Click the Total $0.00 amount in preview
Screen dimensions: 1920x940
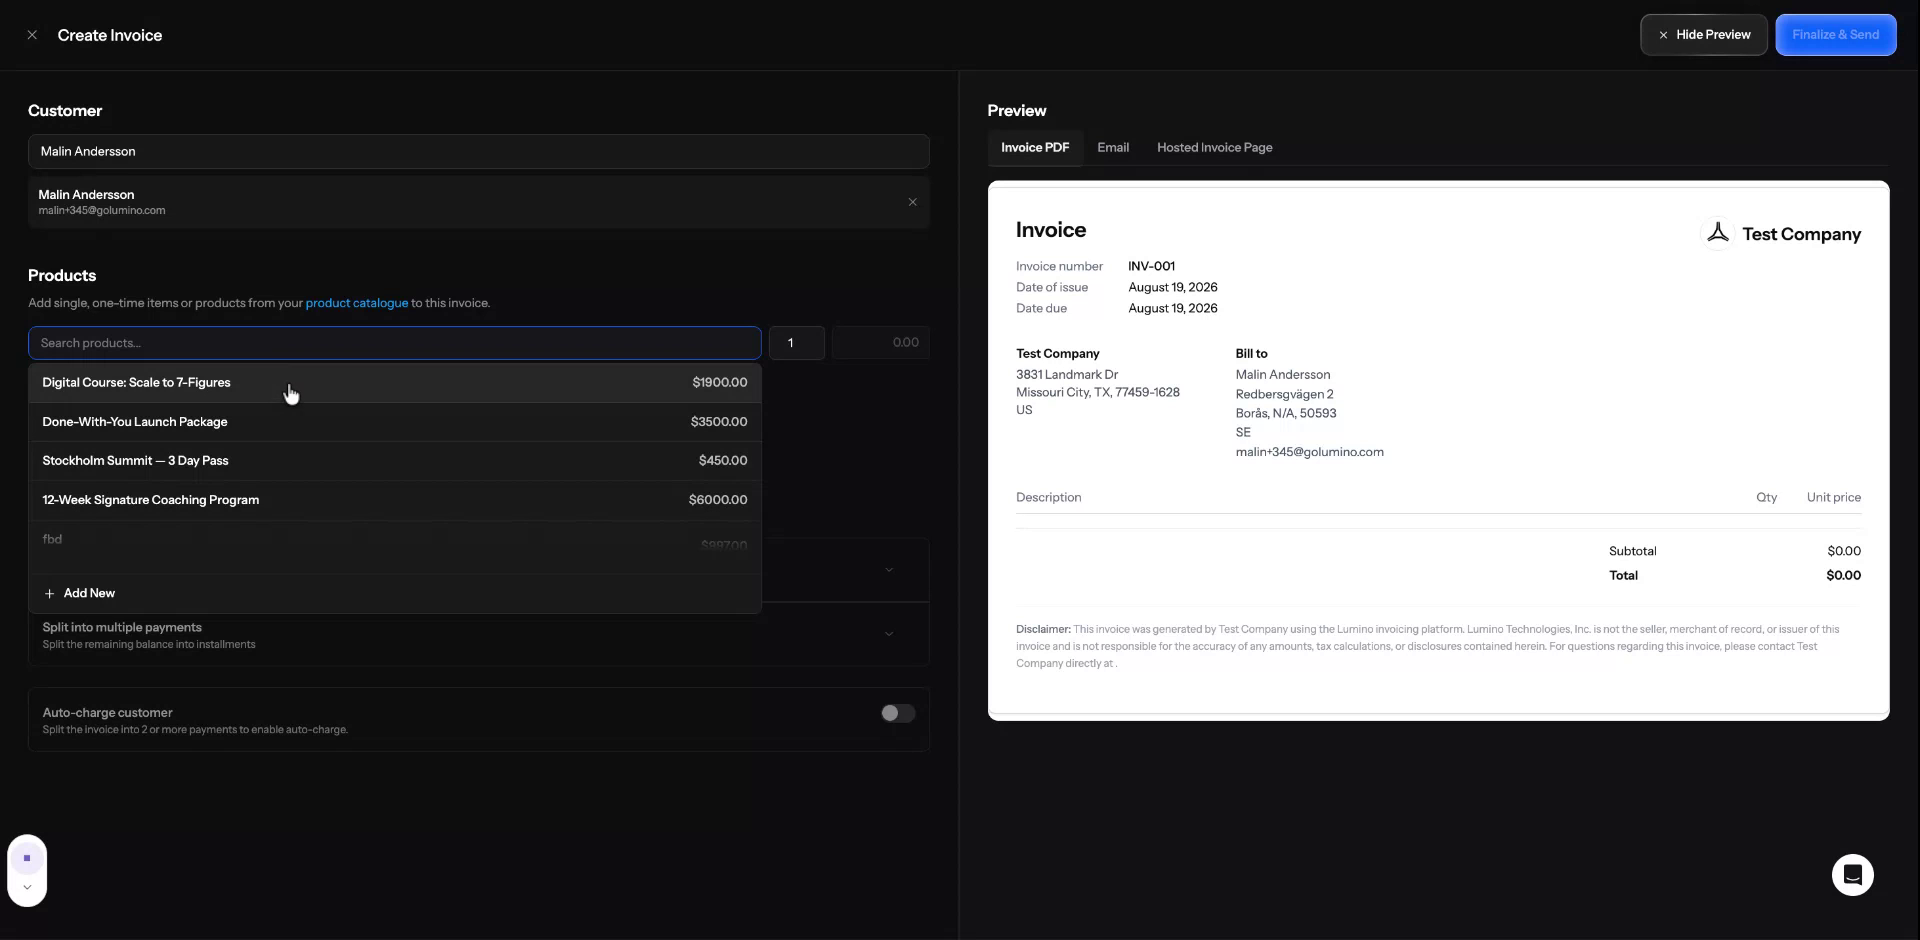(1843, 576)
